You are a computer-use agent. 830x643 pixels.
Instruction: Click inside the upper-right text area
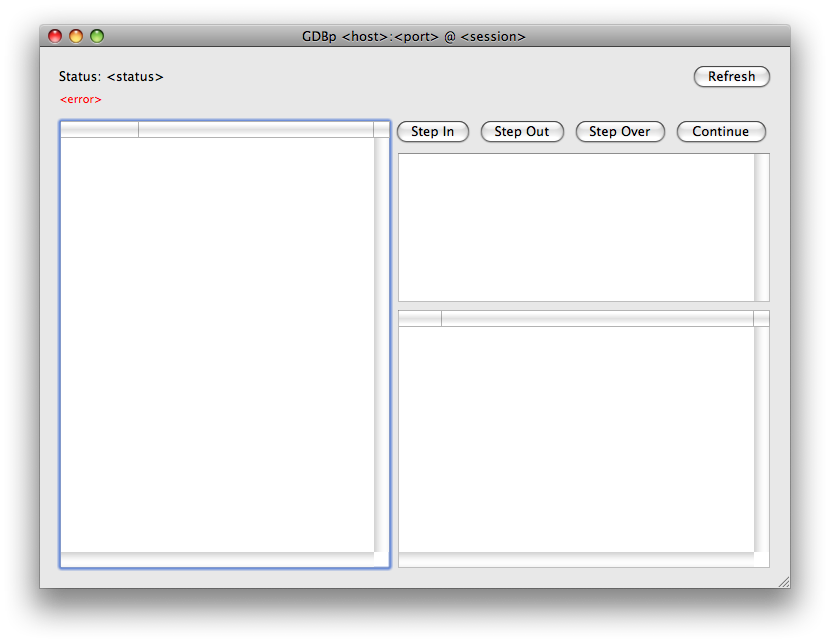click(576, 228)
